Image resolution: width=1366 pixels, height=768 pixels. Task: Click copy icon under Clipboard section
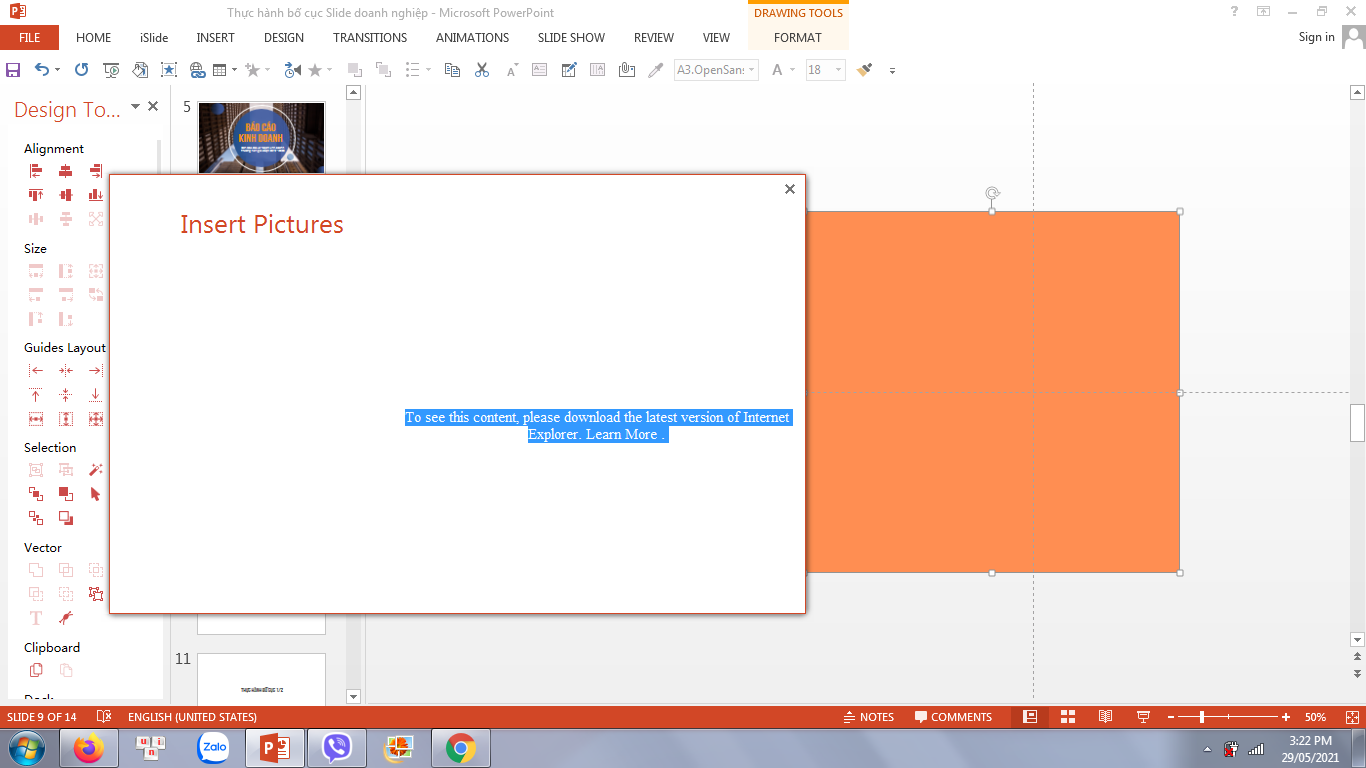pyautogui.click(x=36, y=670)
